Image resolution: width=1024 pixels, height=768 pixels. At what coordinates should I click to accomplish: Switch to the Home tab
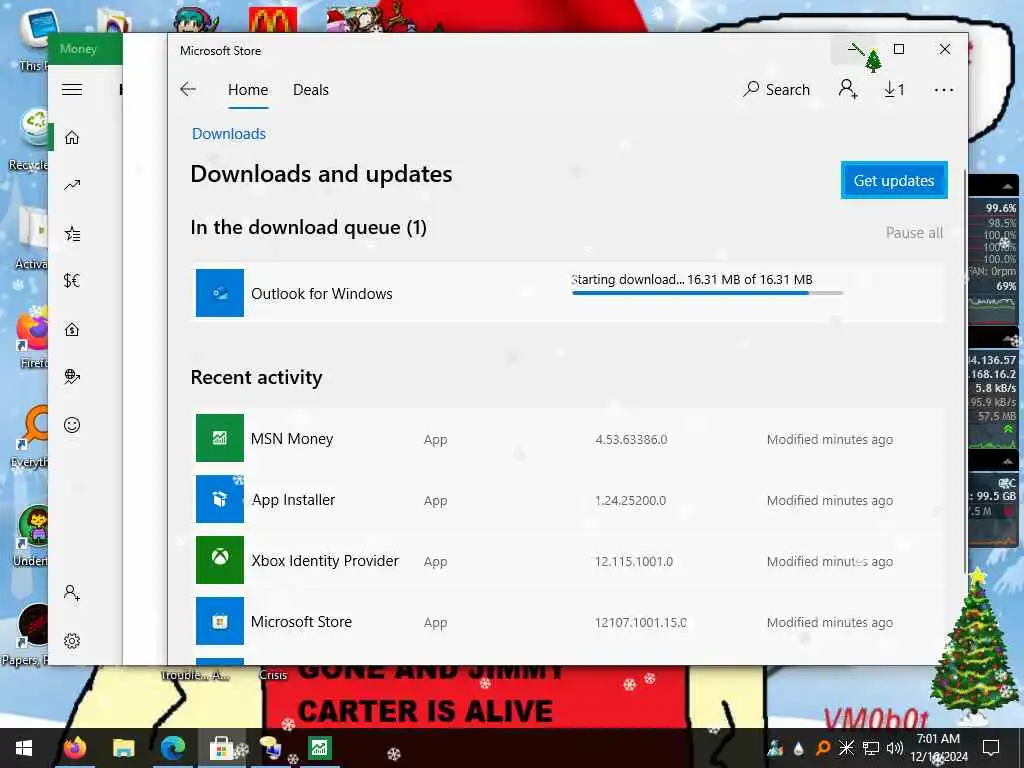click(248, 89)
